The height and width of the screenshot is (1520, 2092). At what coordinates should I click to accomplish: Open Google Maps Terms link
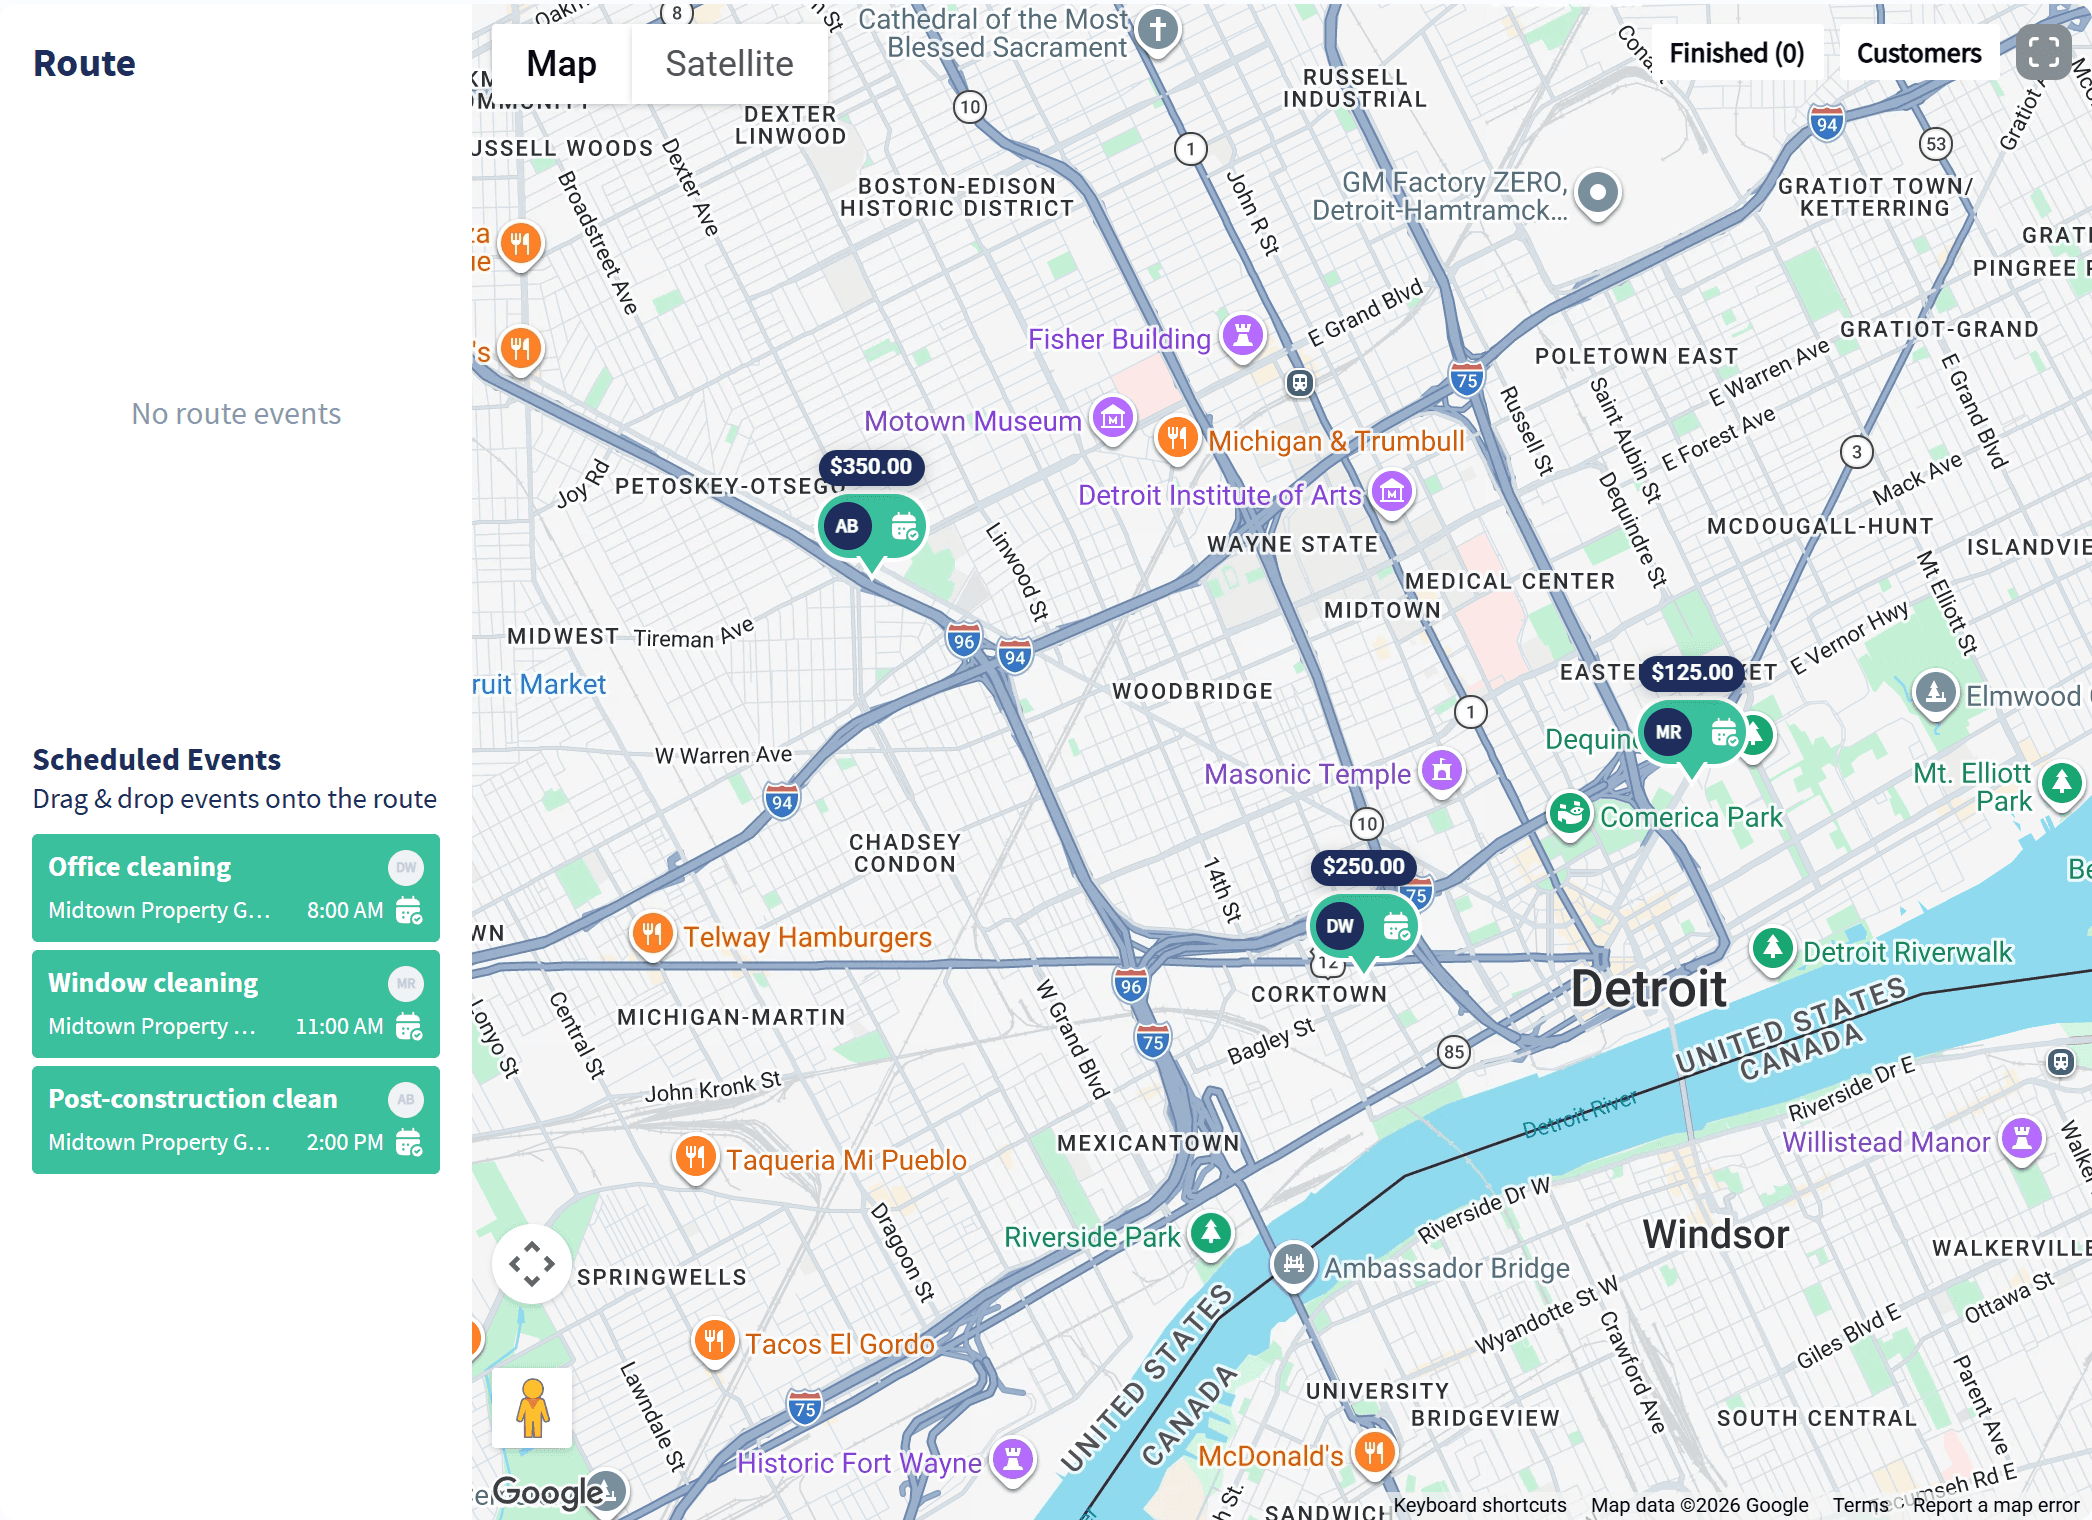1860,1505
